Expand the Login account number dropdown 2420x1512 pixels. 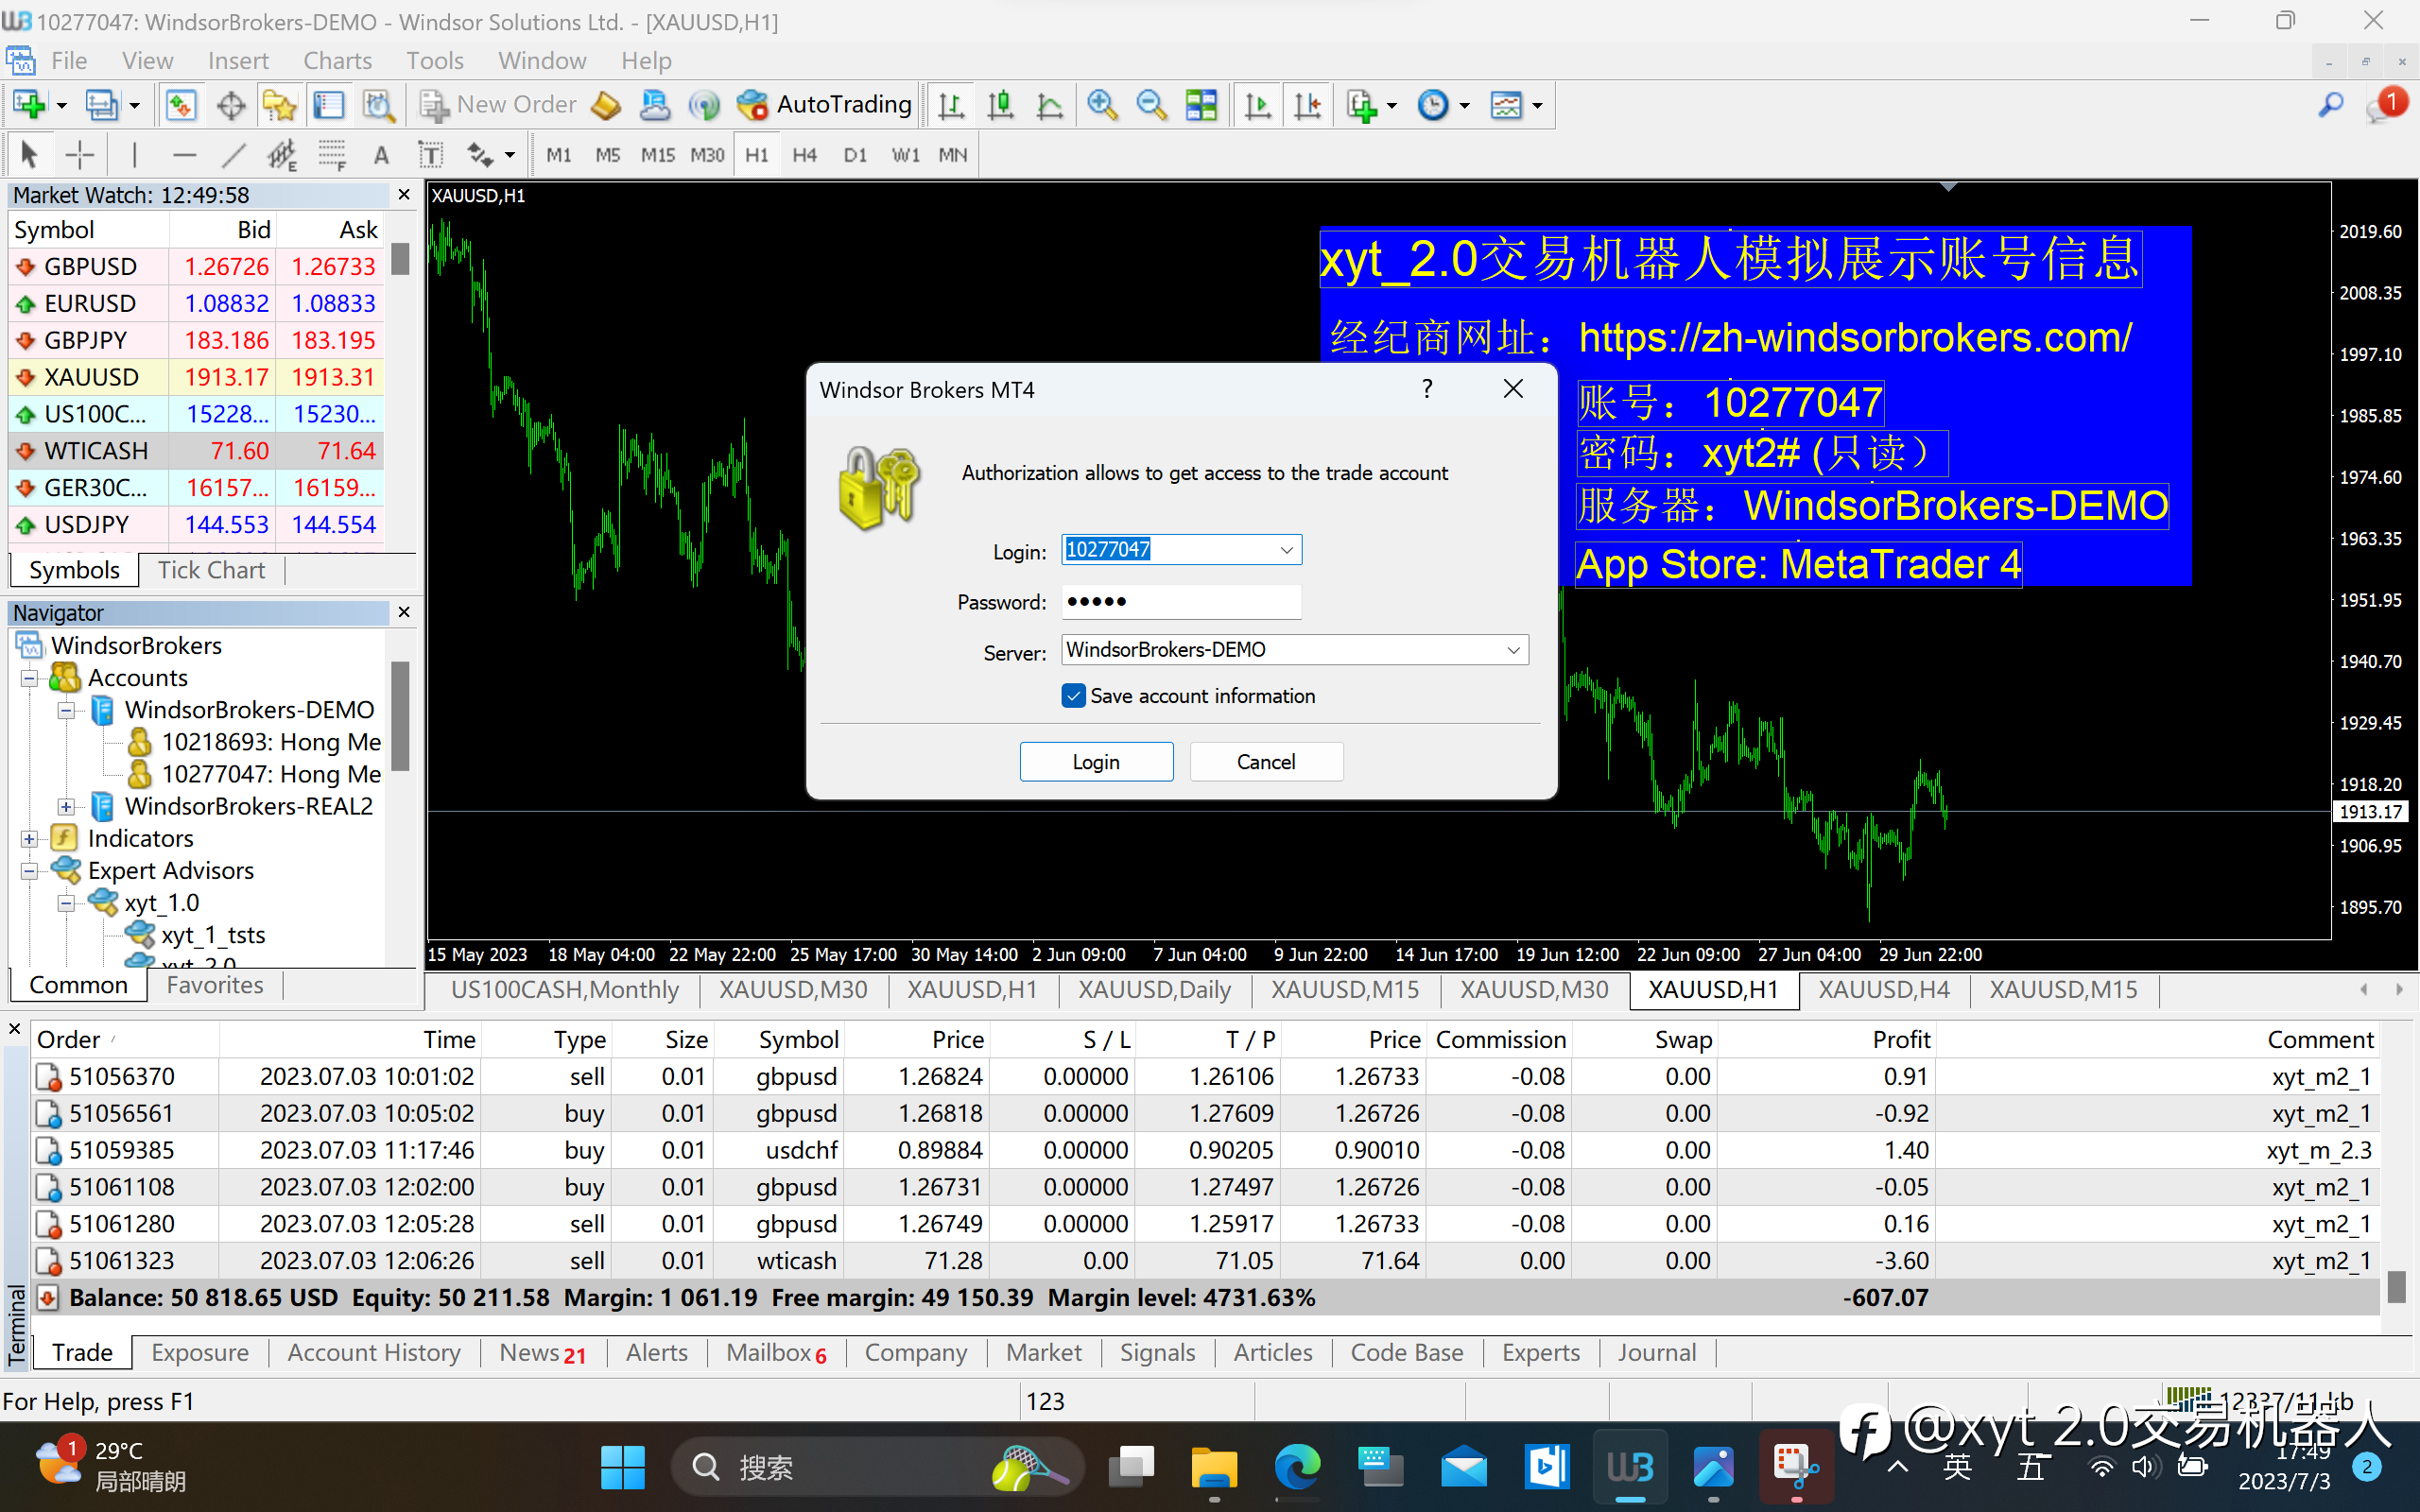pyautogui.click(x=1287, y=550)
